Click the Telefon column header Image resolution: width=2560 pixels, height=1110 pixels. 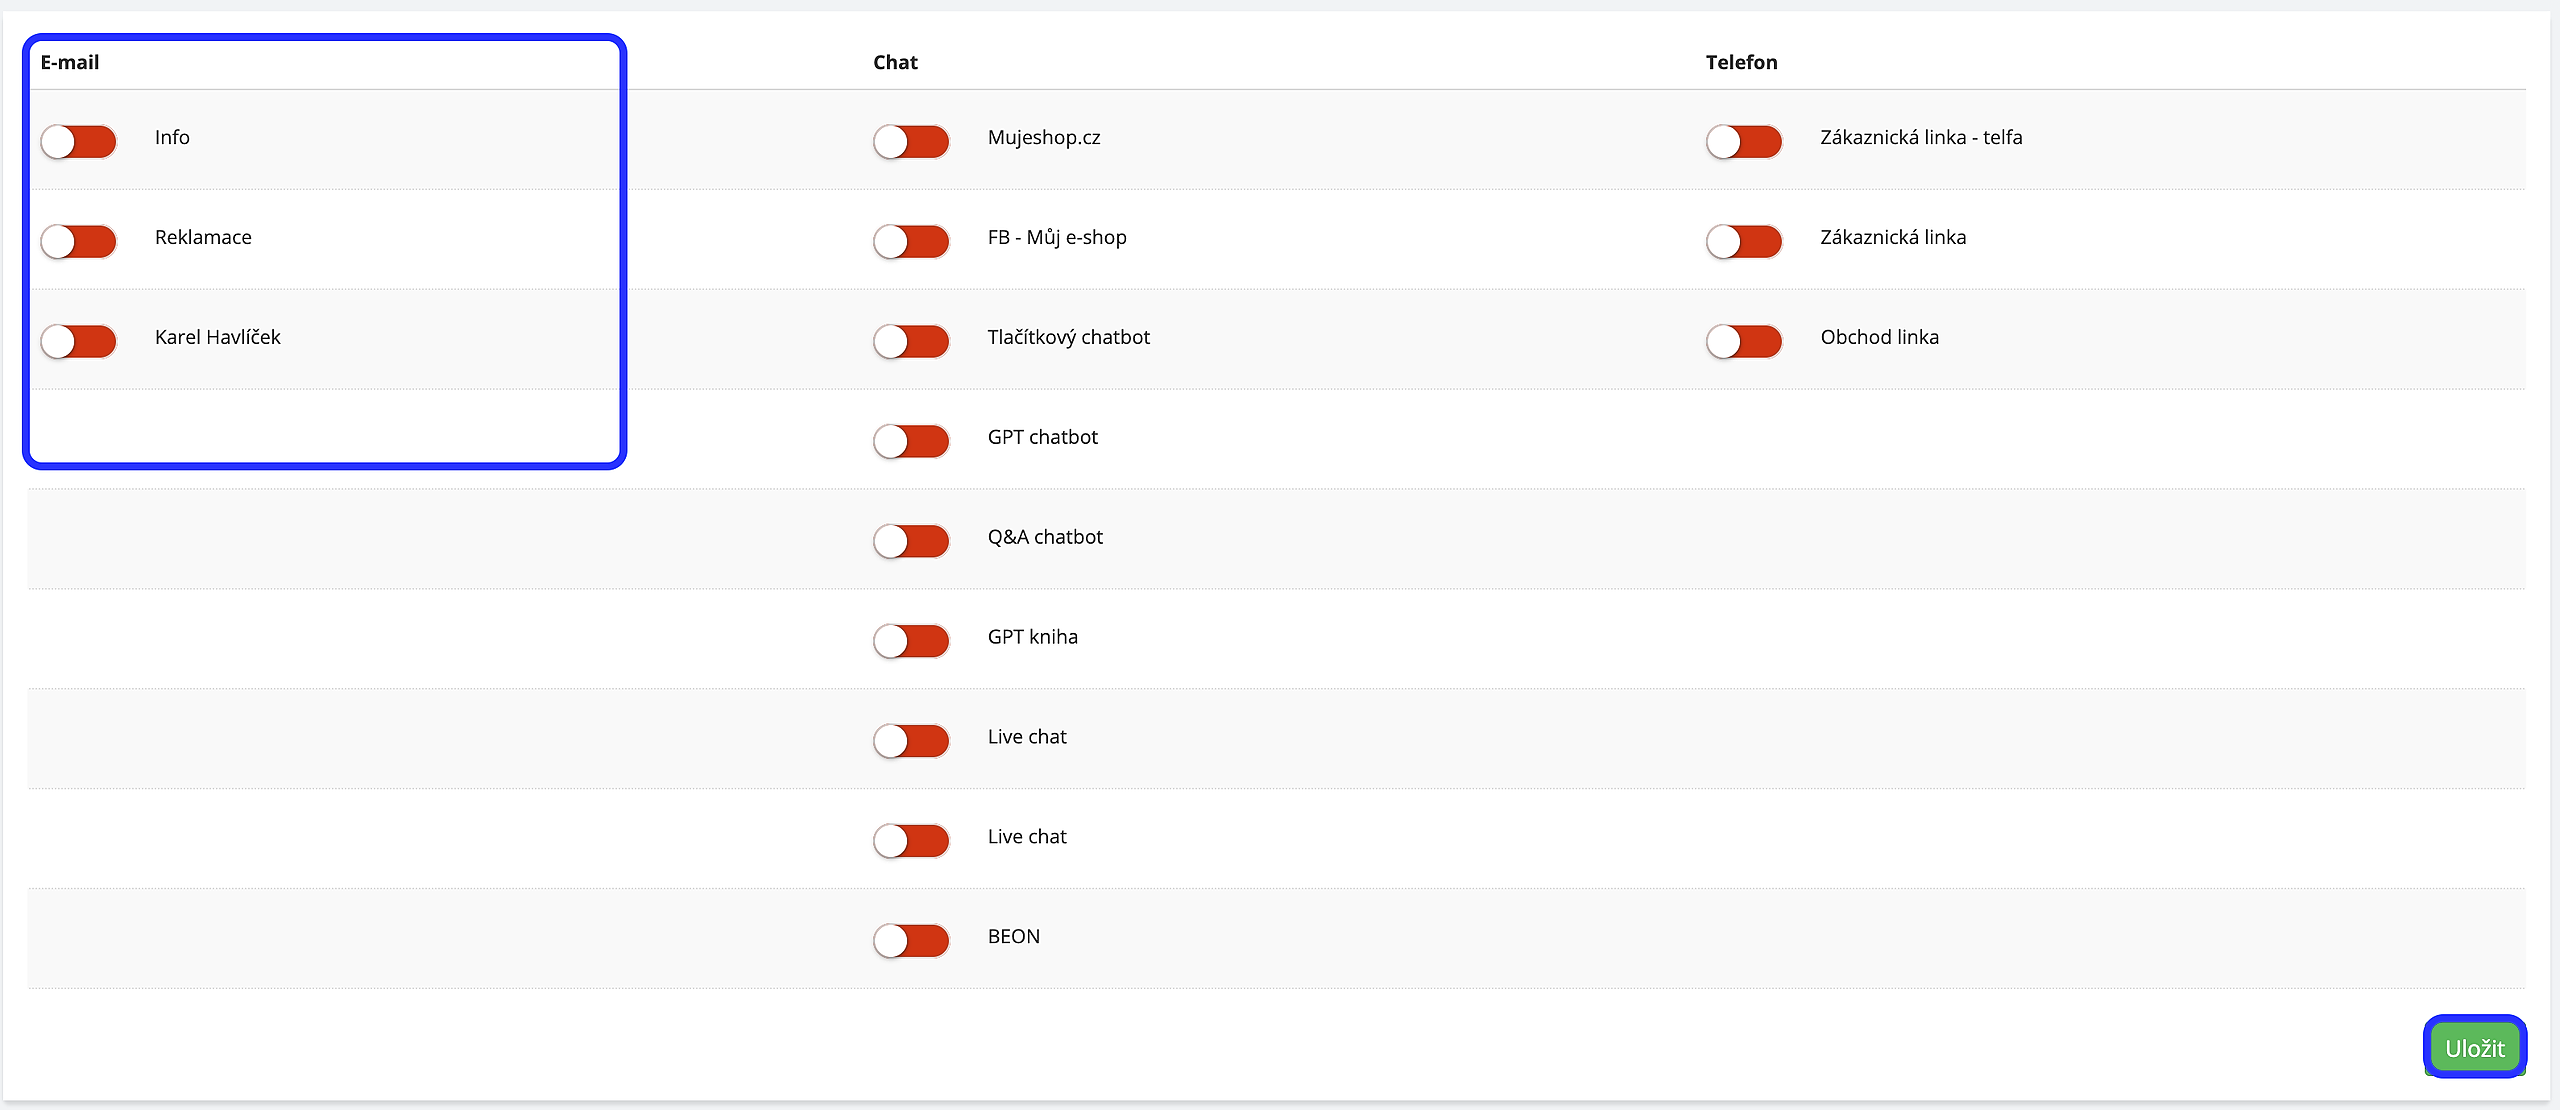tap(1741, 62)
